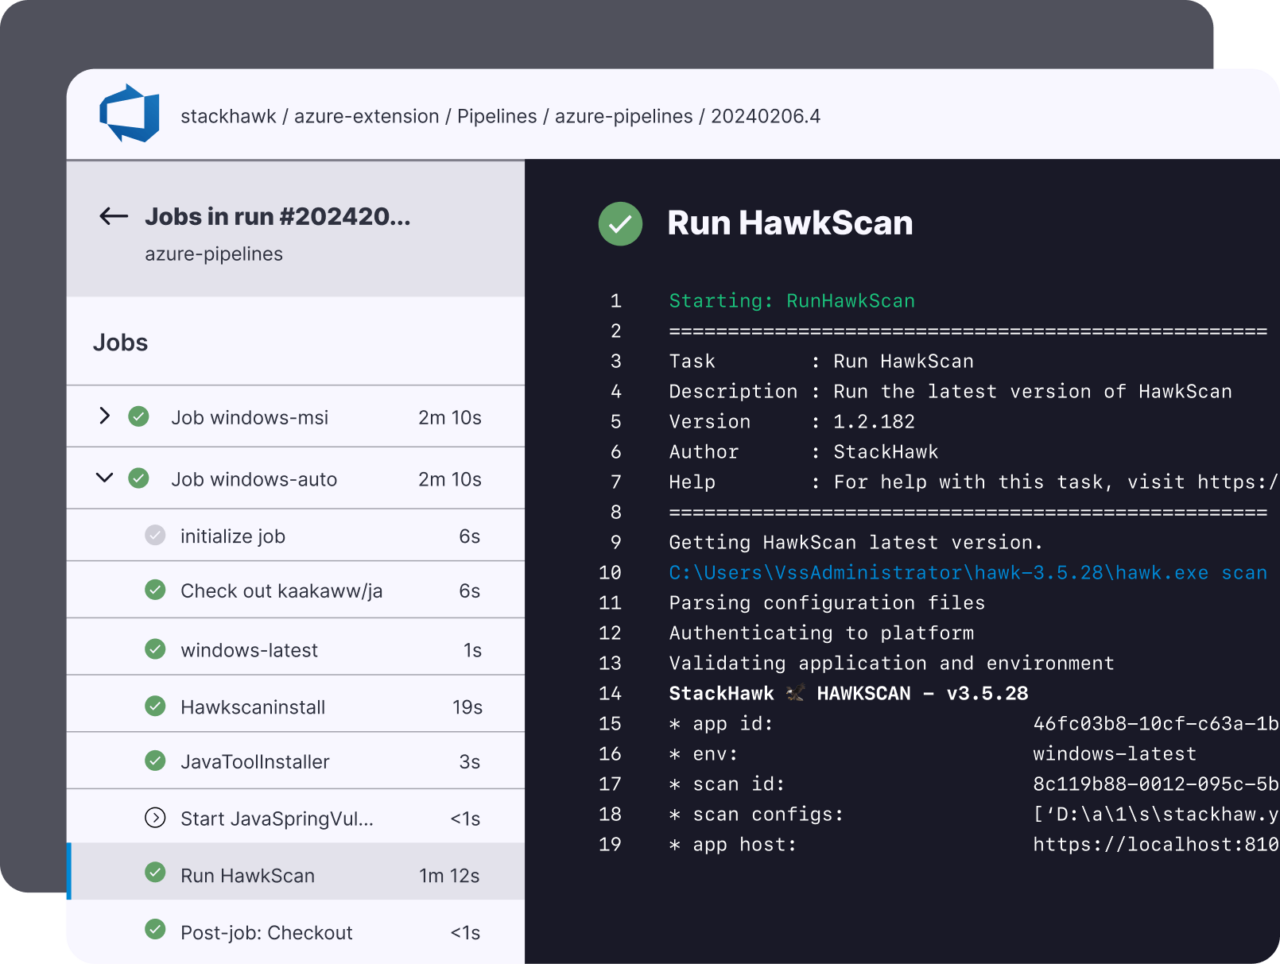The image size is (1280, 964).
Task: Click the env: windows-latest log line
Action: (933, 754)
